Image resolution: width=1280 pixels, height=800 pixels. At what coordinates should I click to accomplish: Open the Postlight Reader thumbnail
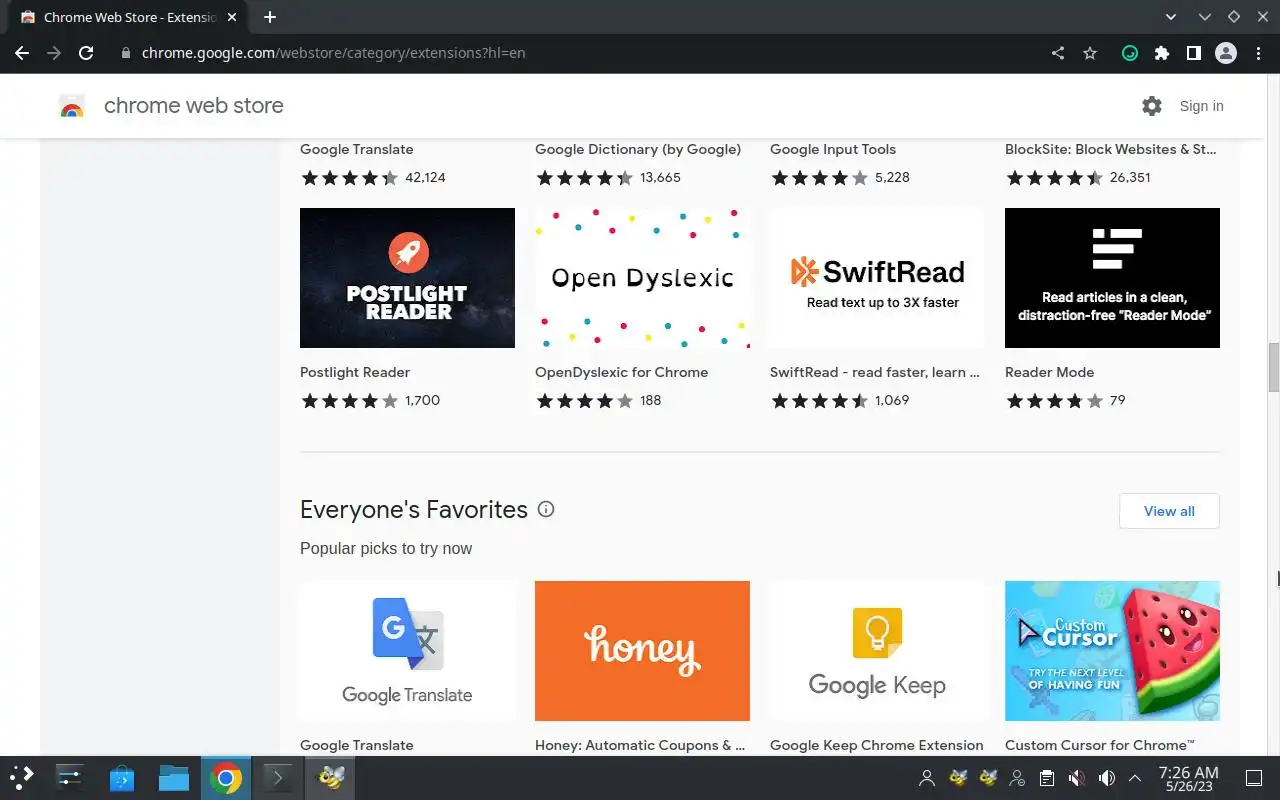(x=407, y=278)
